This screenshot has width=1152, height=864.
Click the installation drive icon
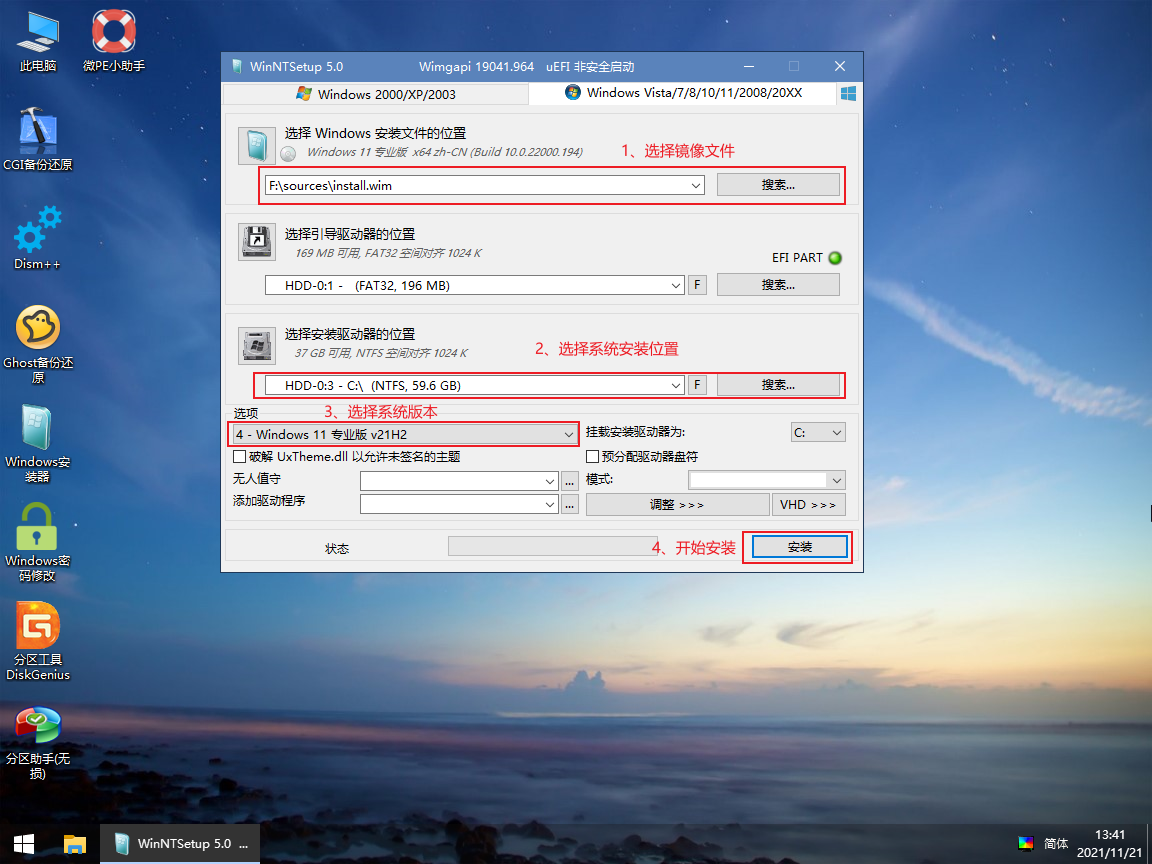pos(256,346)
